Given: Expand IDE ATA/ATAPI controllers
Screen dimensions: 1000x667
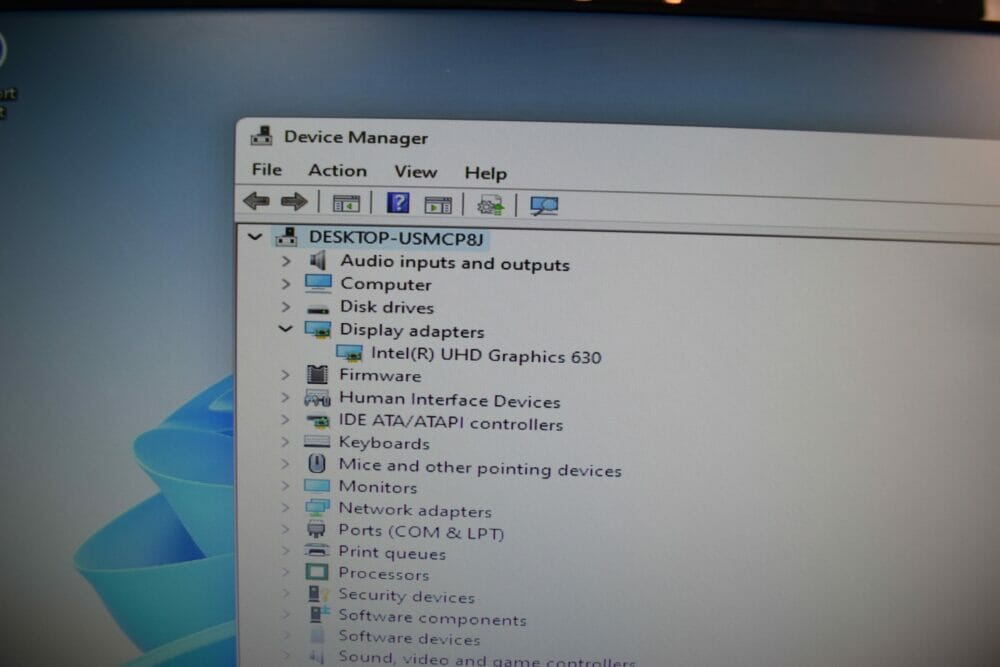Looking at the screenshot, I should (286, 420).
